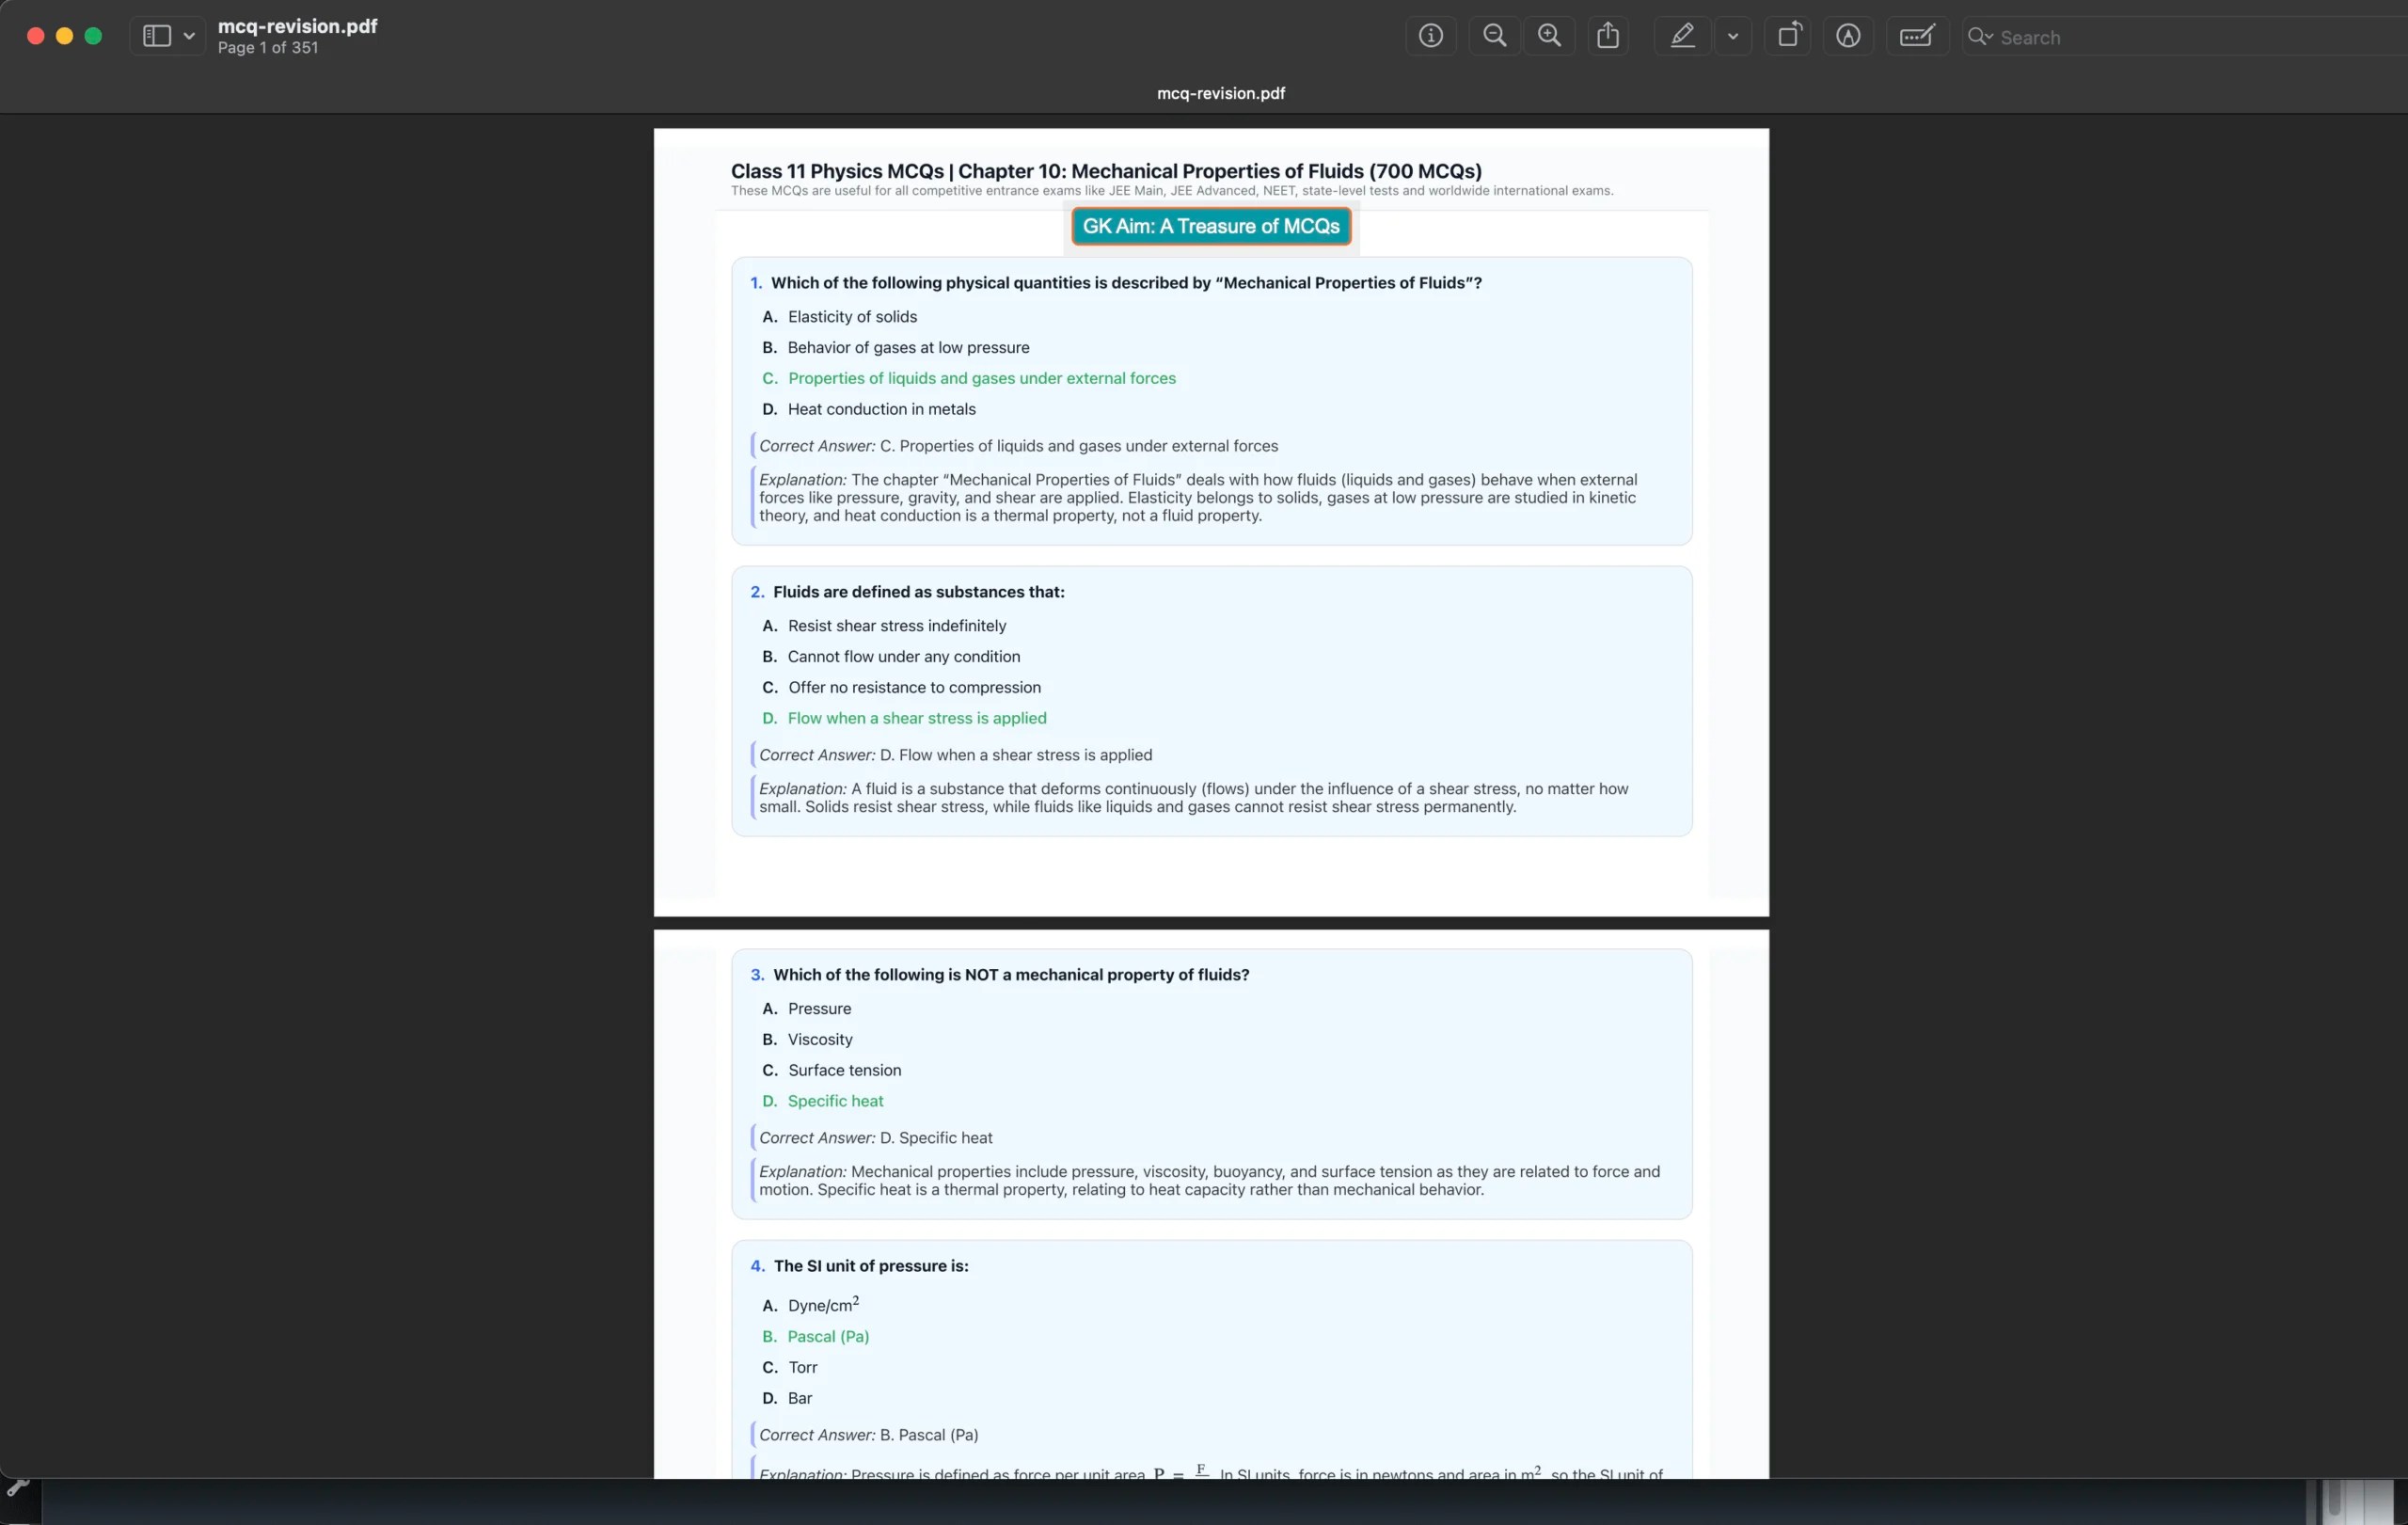Image resolution: width=2408 pixels, height=1525 pixels.
Task: Click the green full-screen window button
Action: pyautogui.click(x=93, y=36)
